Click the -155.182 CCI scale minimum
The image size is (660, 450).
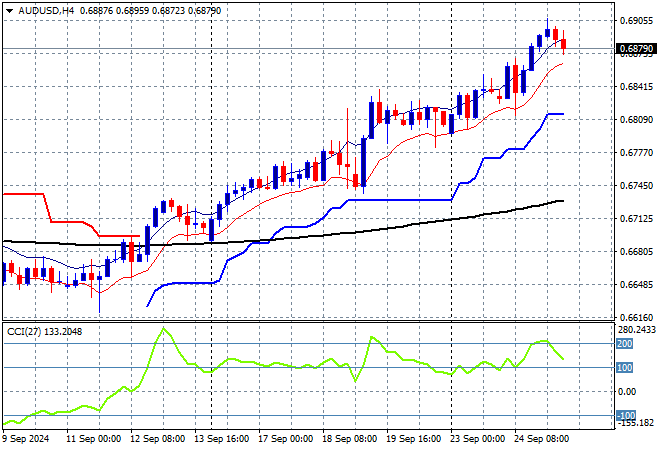click(x=636, y=423)
